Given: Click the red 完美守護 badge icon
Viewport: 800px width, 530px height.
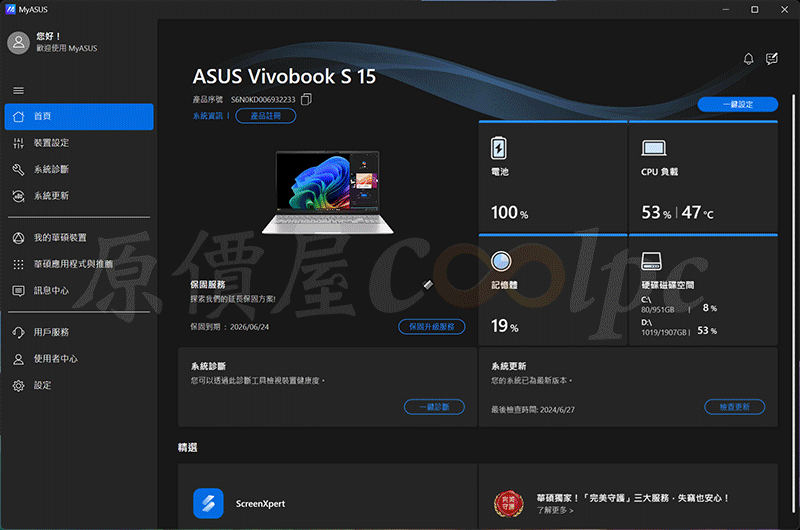Looking at the screenshot, I should click(x=509, y=503).
